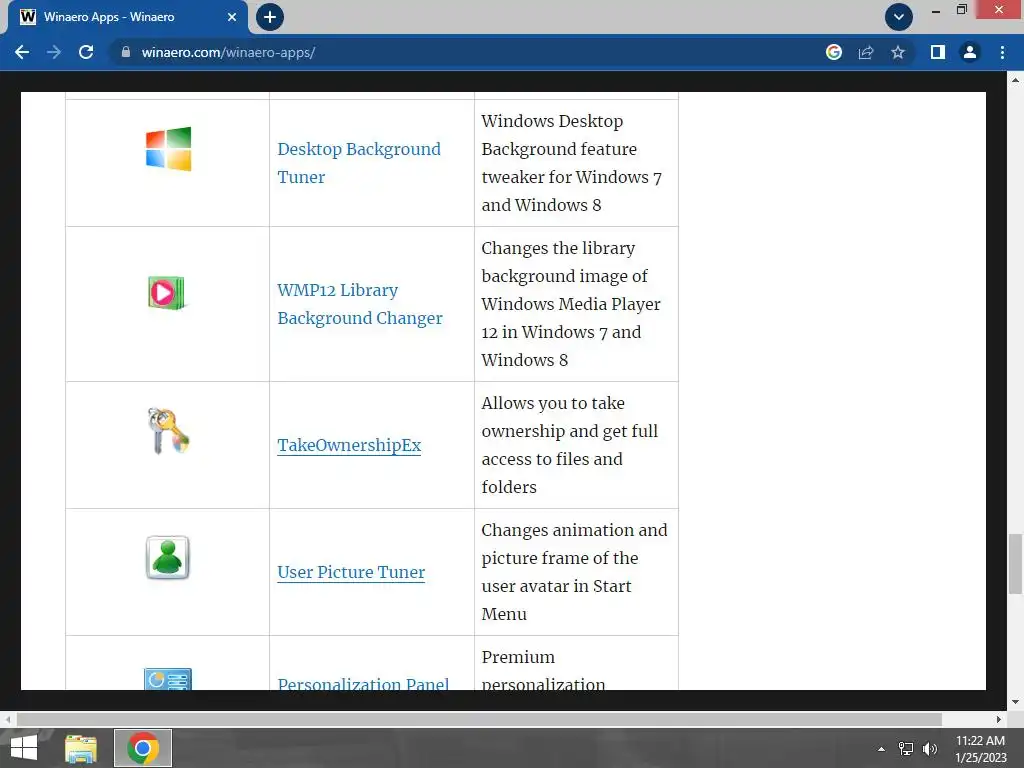The image size is (1024, 768).
Task: Open the Desktop Background Tuner link
Action: tap(359, 163)
